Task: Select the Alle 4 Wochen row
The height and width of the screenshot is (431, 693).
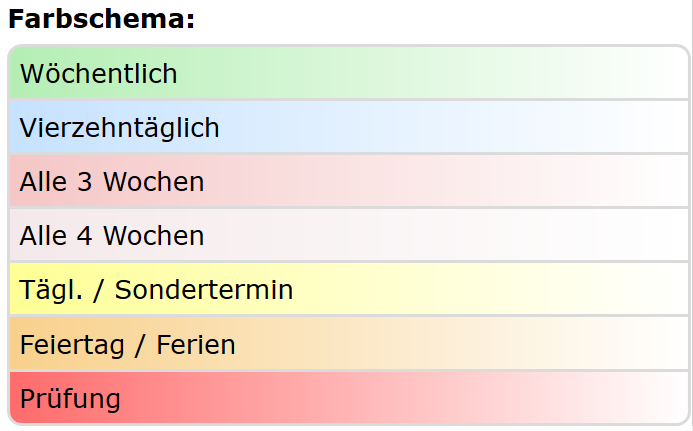Action: coord(111,236)
